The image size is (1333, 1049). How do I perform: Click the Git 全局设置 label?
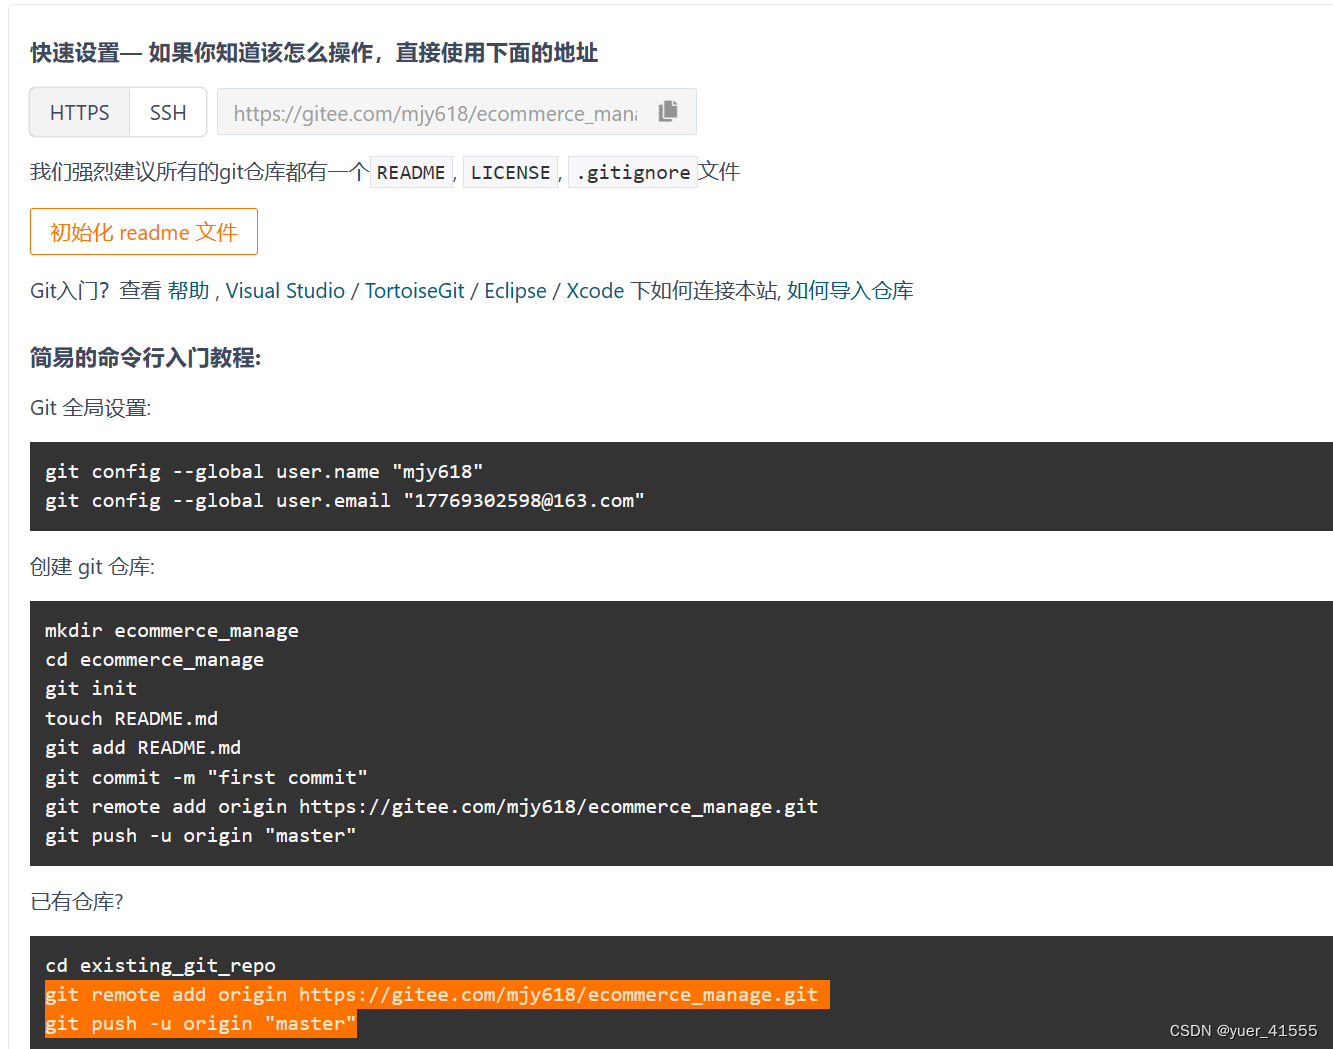[90, 408]
